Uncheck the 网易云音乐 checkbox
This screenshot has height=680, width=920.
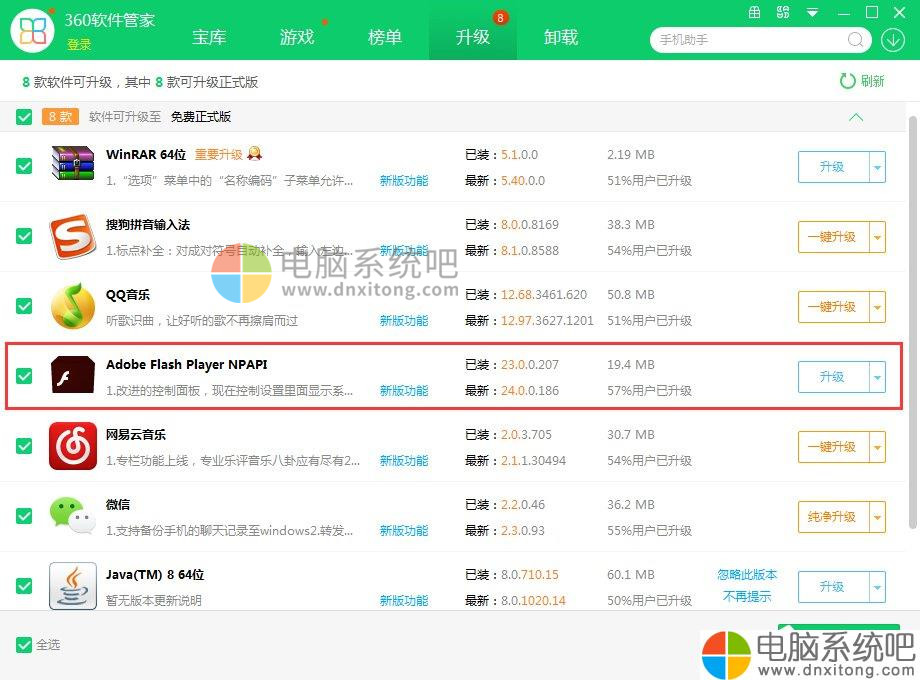[x=24, y=445]
